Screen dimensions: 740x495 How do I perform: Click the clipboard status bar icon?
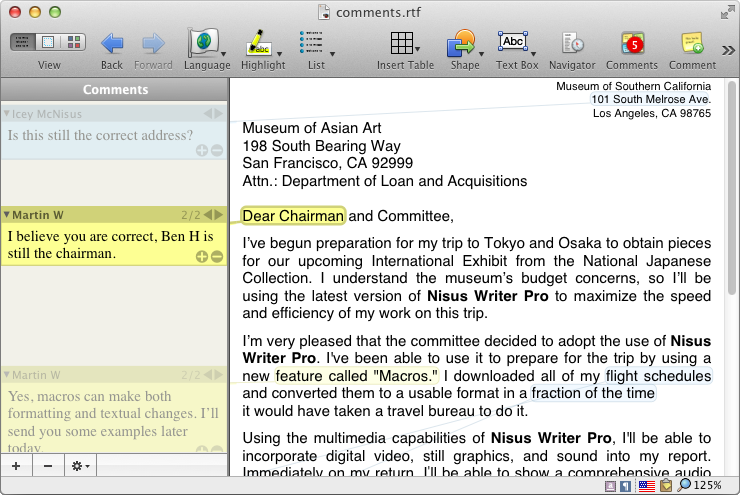pos(666,486)
